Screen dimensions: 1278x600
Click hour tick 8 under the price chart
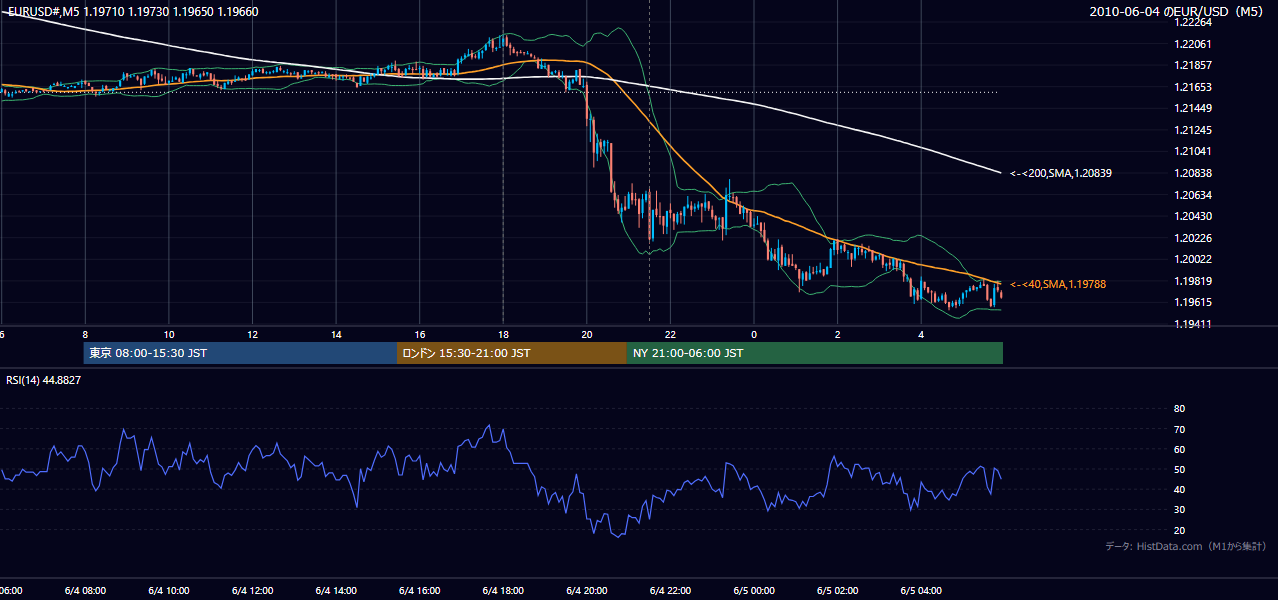click(85, 334)
